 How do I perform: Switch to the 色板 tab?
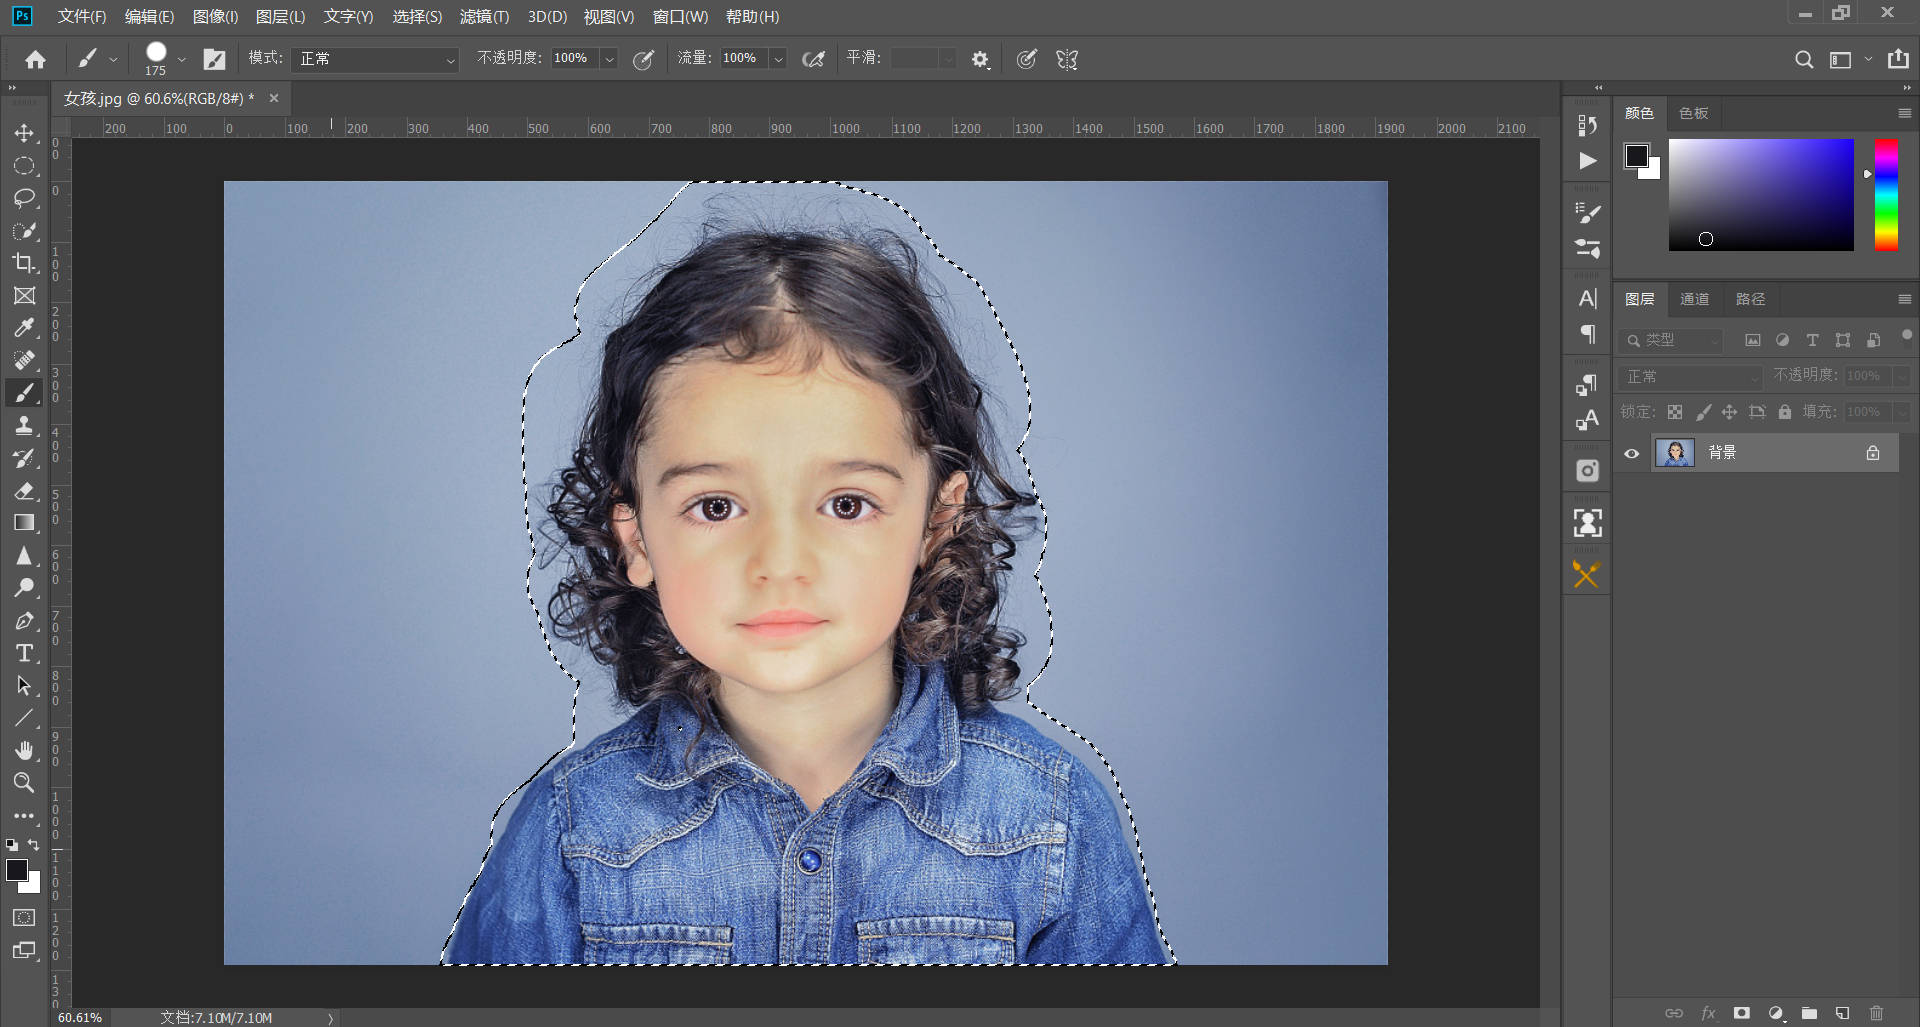coord(1694,113)
